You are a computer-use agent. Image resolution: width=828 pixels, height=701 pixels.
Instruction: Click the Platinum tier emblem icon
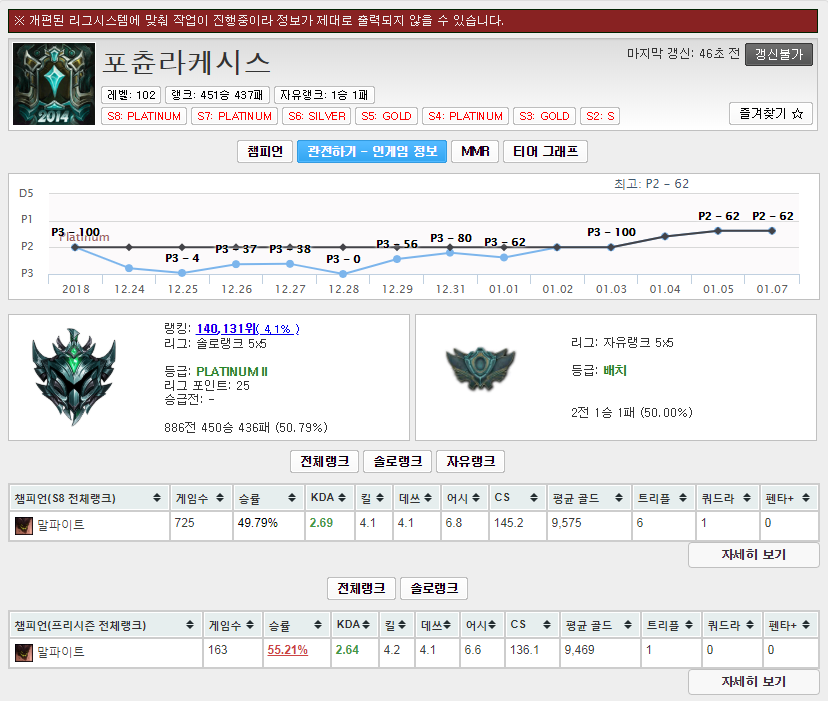click(74, 377)
